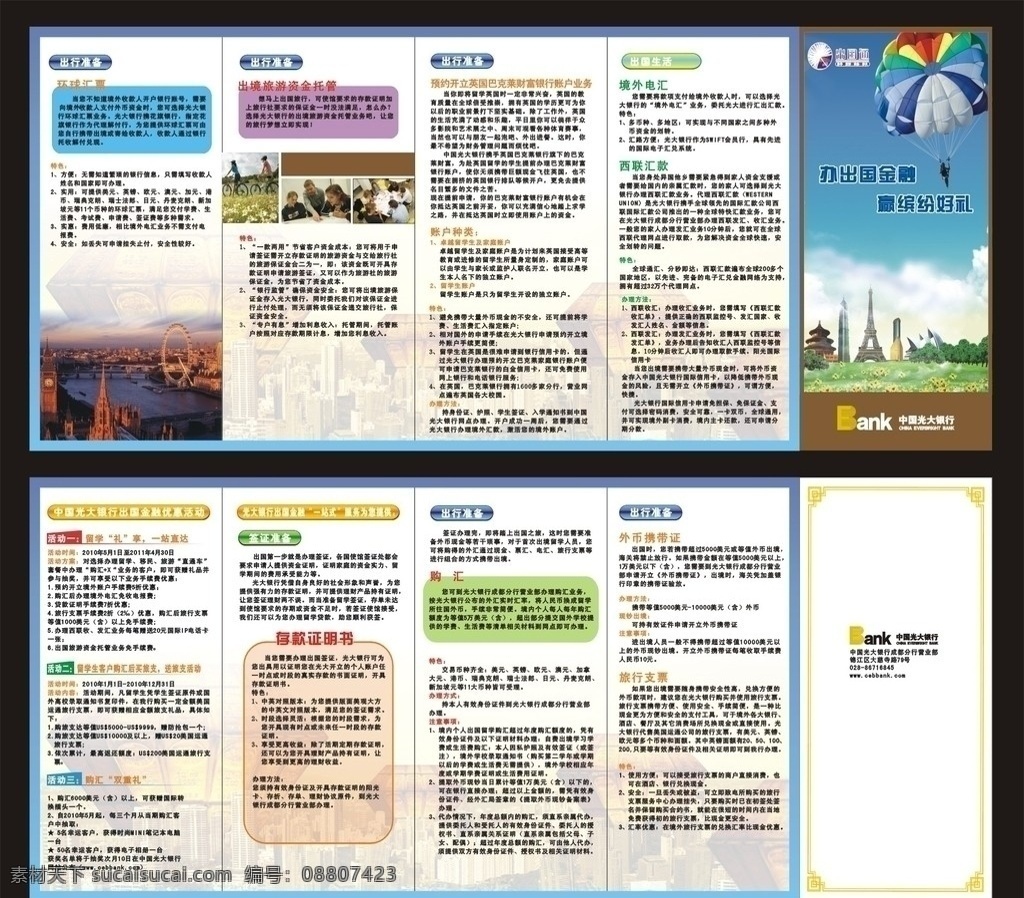1024x898 pixels.
Task: Select the 存款证明书 red heading
Action: click(x=315, y=638)
